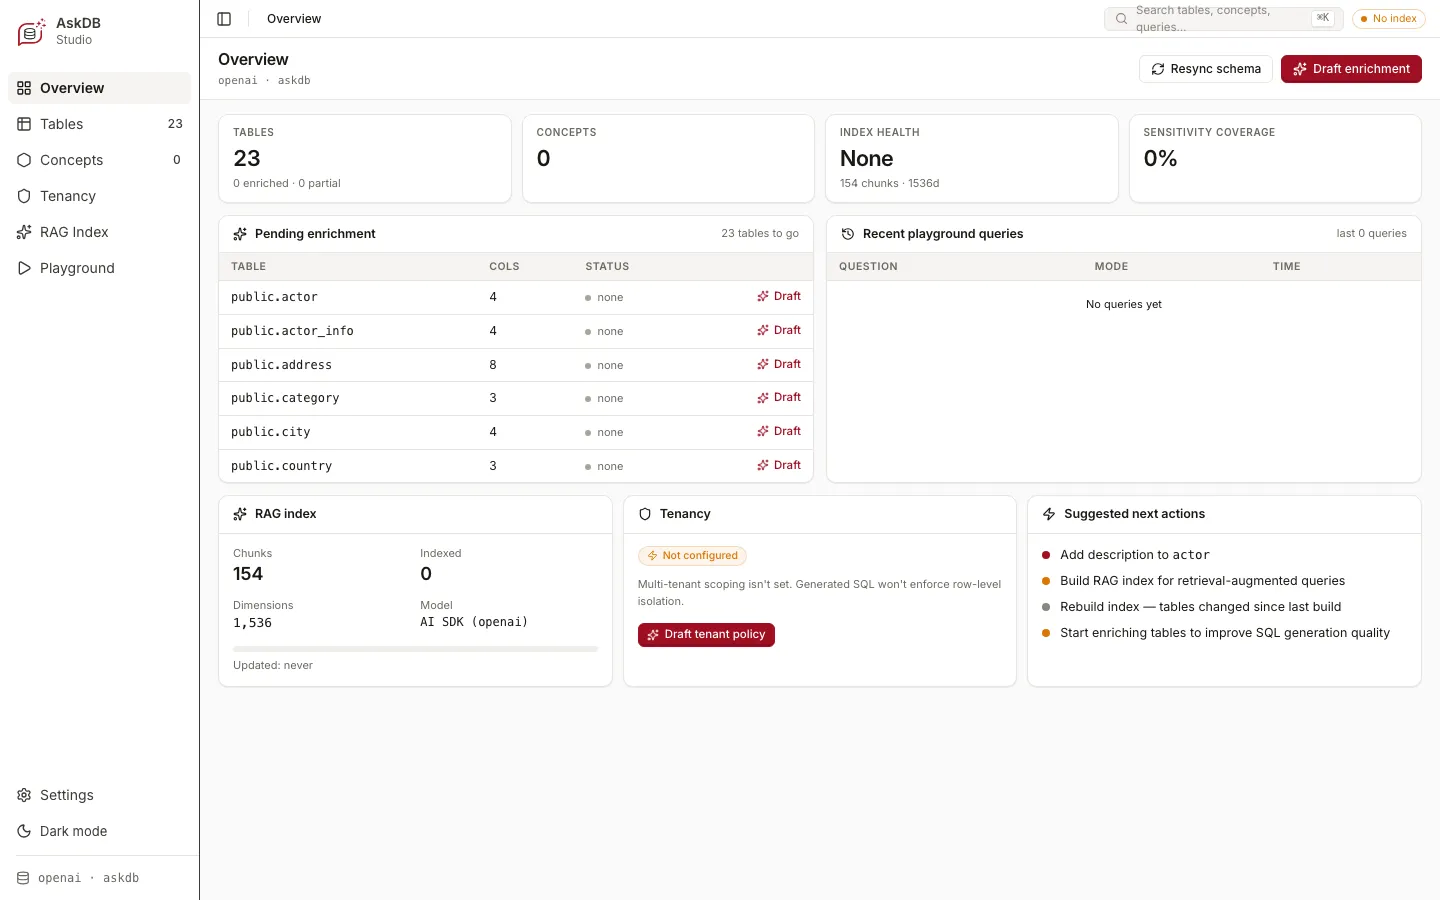Go to Tenancy section
The width and height of the screenshot is (1440, 900).
pos(100,196)
